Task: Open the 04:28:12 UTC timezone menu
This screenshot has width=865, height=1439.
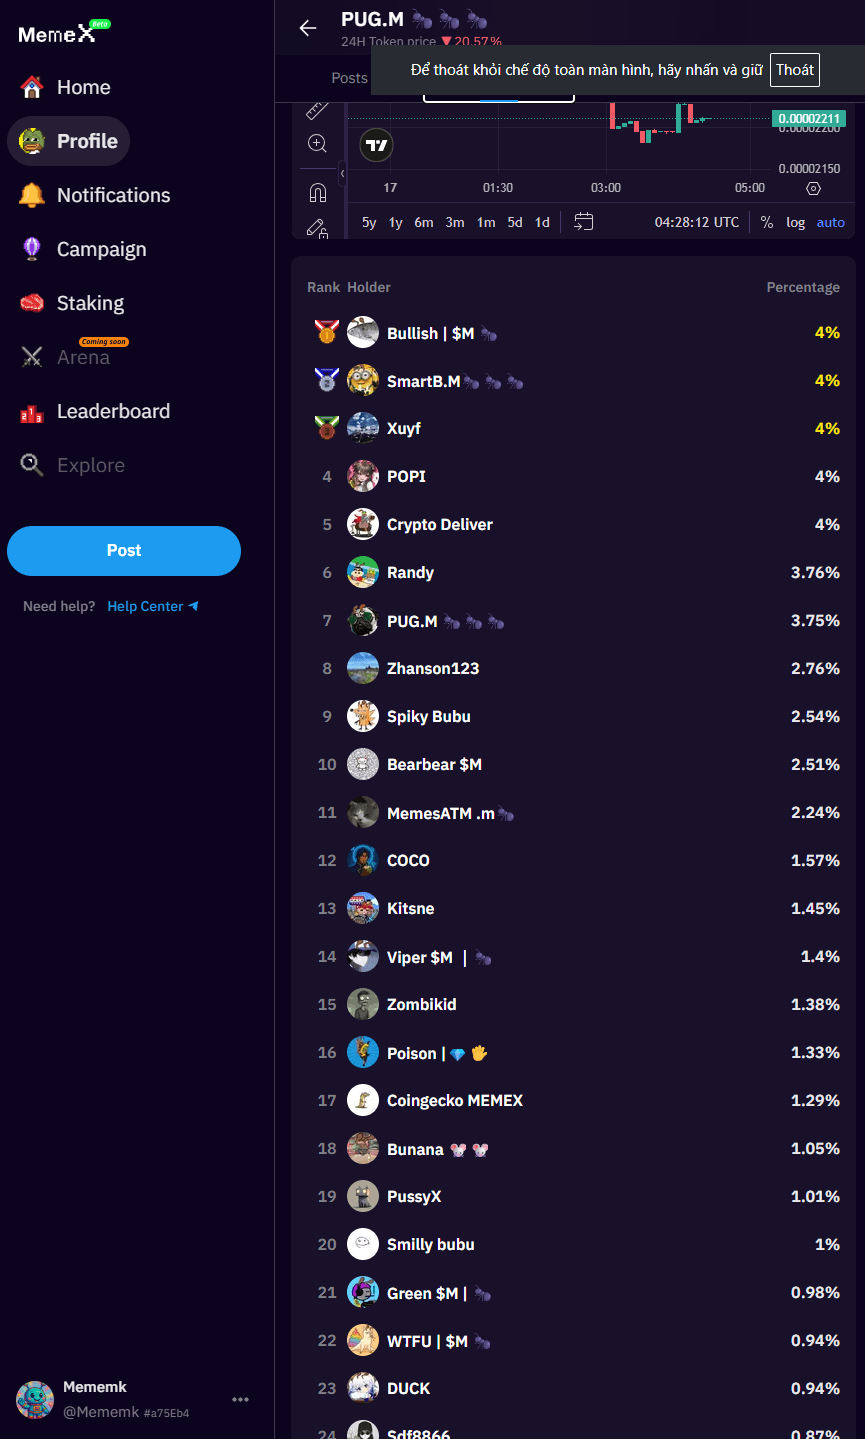Action: click(697, 222)
